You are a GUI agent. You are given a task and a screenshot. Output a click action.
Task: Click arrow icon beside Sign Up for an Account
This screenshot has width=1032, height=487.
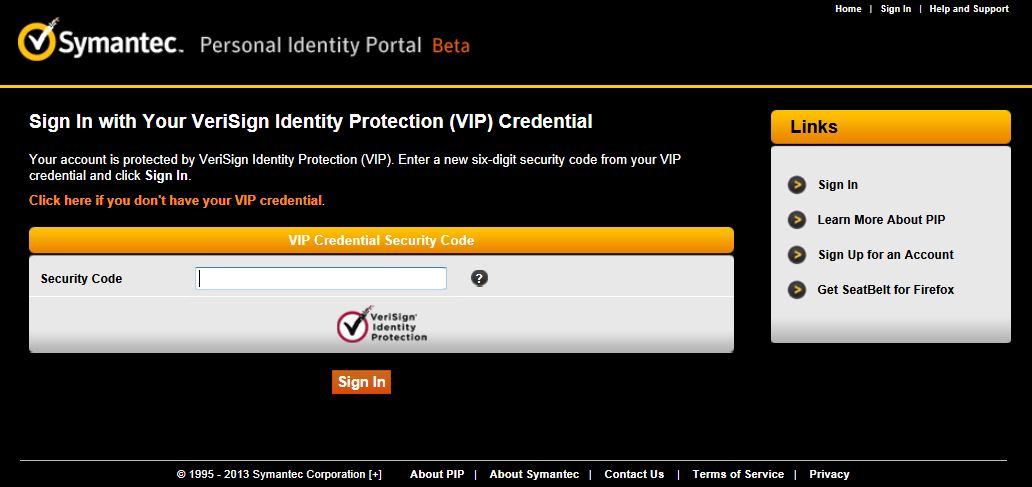(x=797, y=255)
